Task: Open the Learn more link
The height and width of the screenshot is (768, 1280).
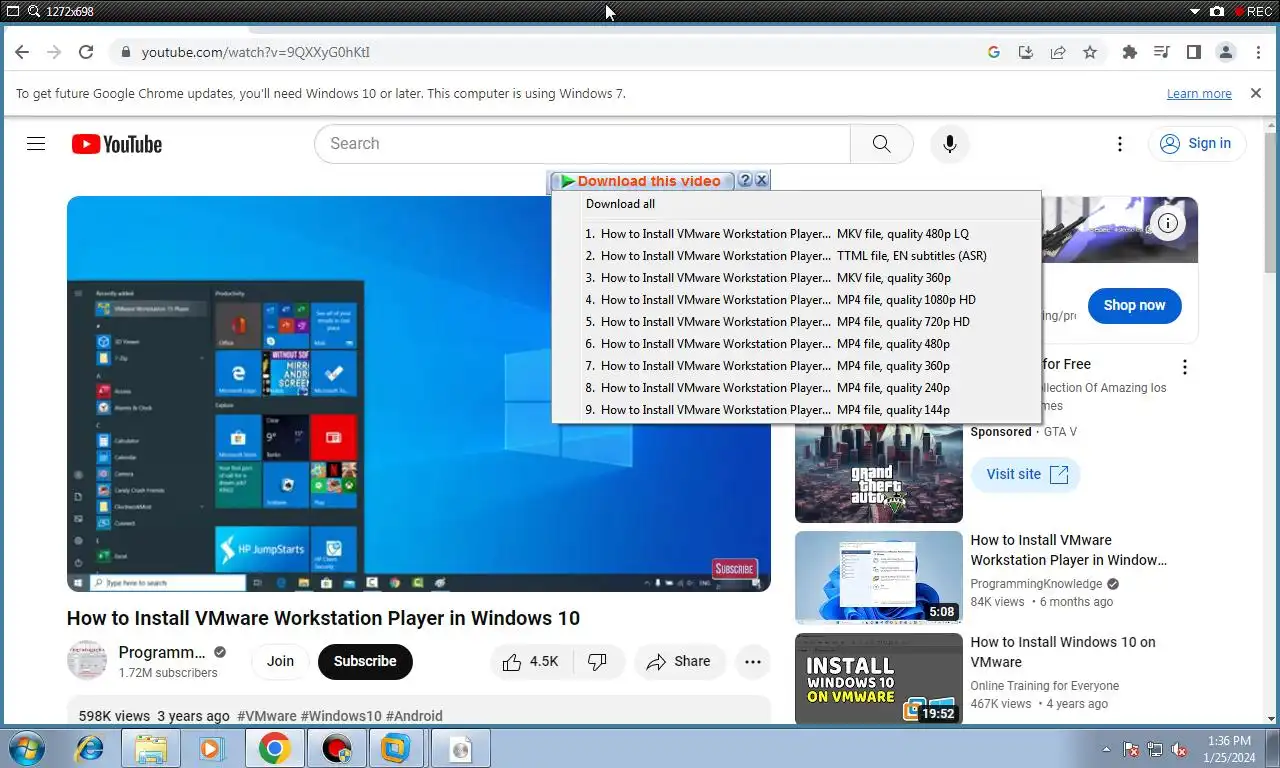Action: click(1199, 94)
